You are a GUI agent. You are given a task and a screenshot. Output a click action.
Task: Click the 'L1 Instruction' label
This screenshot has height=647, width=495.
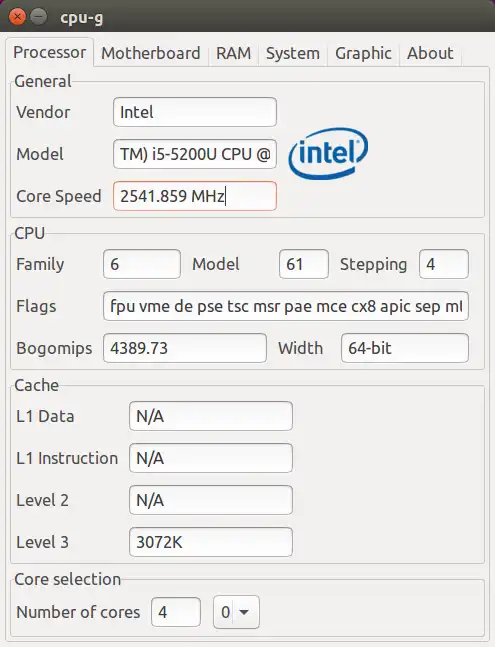(x=67, y=458)
